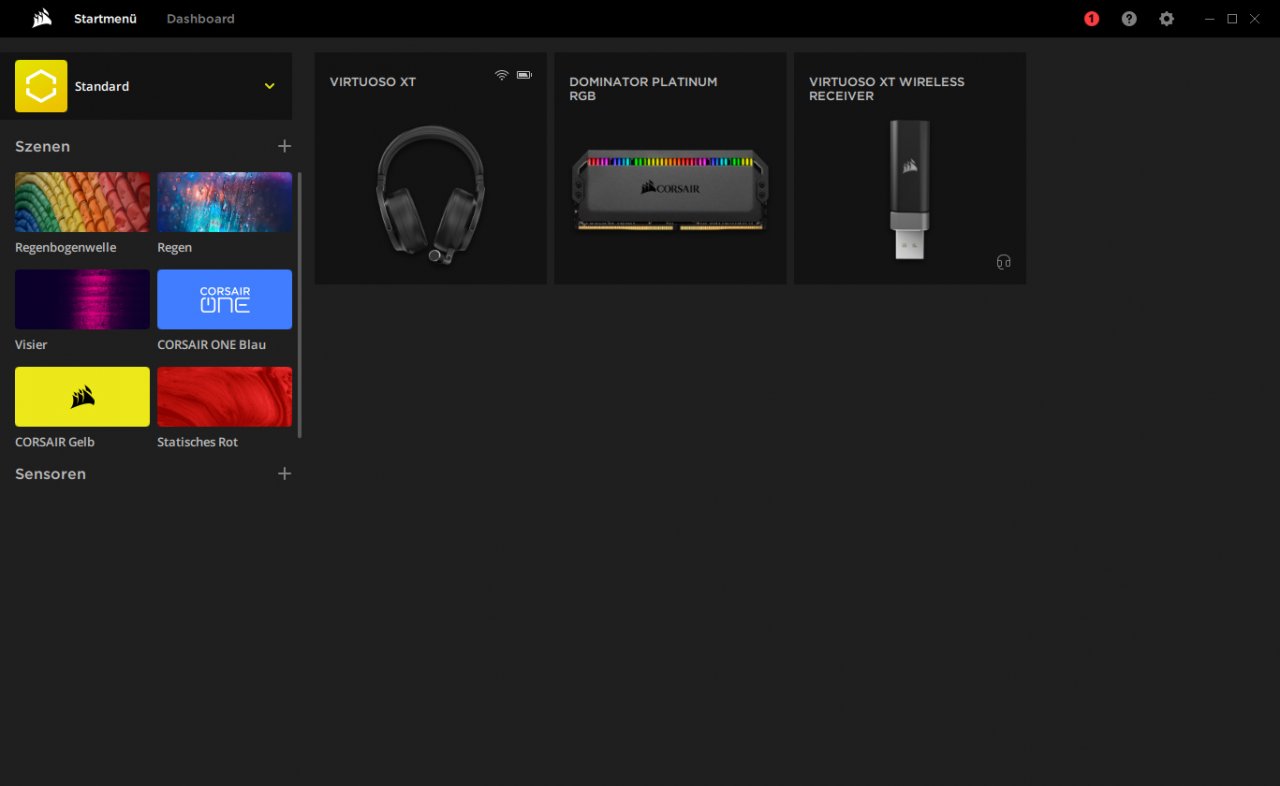Click the Szenen section heading
The height and width of the screenshot is (786, 1280).
(42, 146)
